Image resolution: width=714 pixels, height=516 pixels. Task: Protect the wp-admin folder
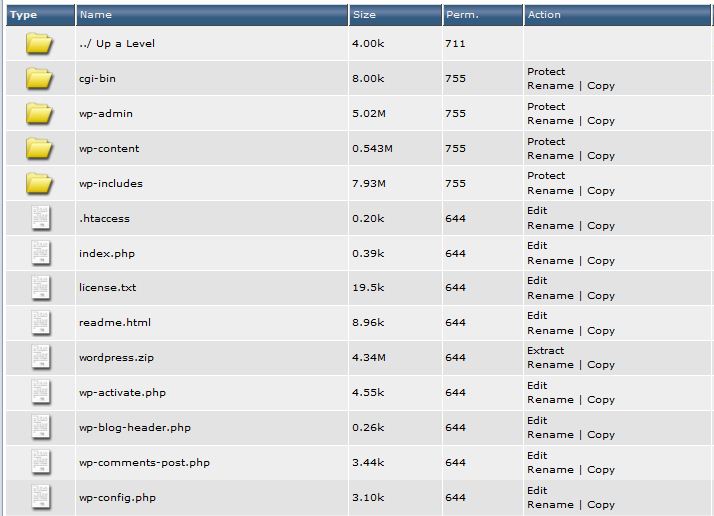click(546, 107)
